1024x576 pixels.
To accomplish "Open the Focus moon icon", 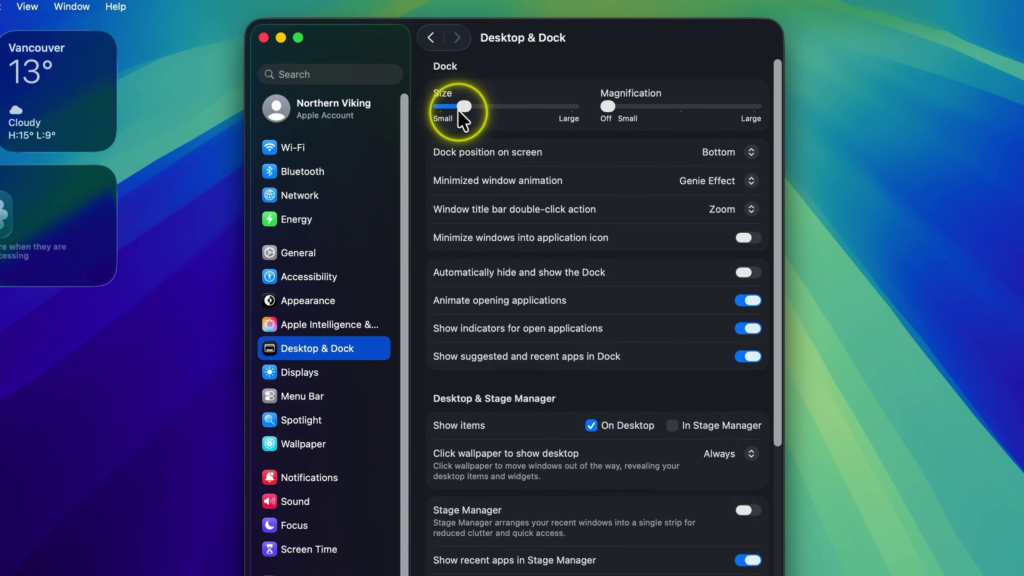I will 269,525.
